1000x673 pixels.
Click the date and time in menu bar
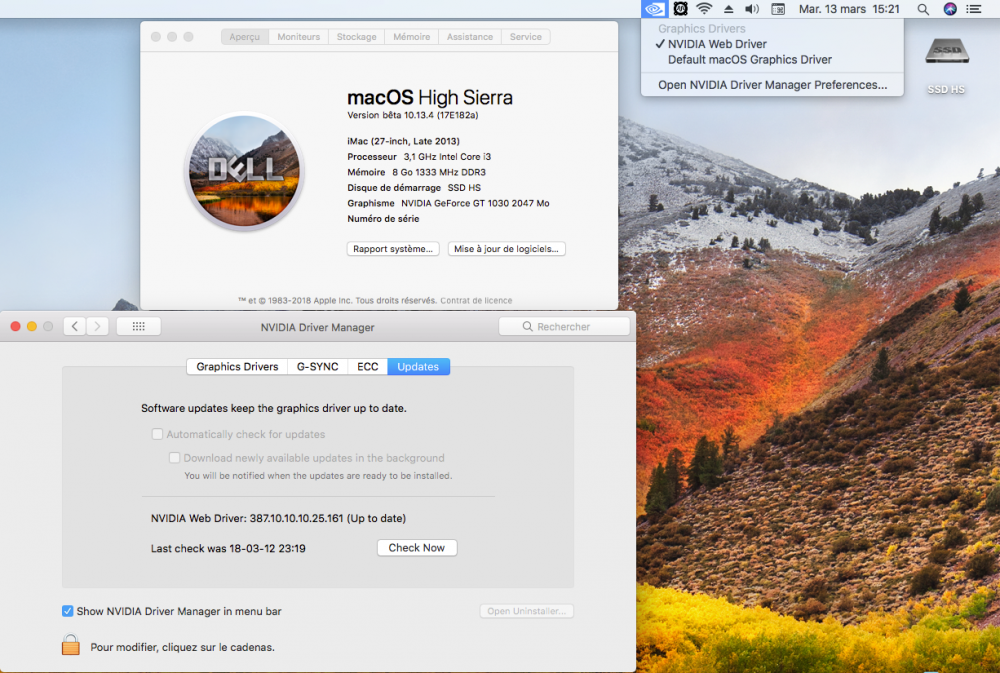click(x=849, y=9)
